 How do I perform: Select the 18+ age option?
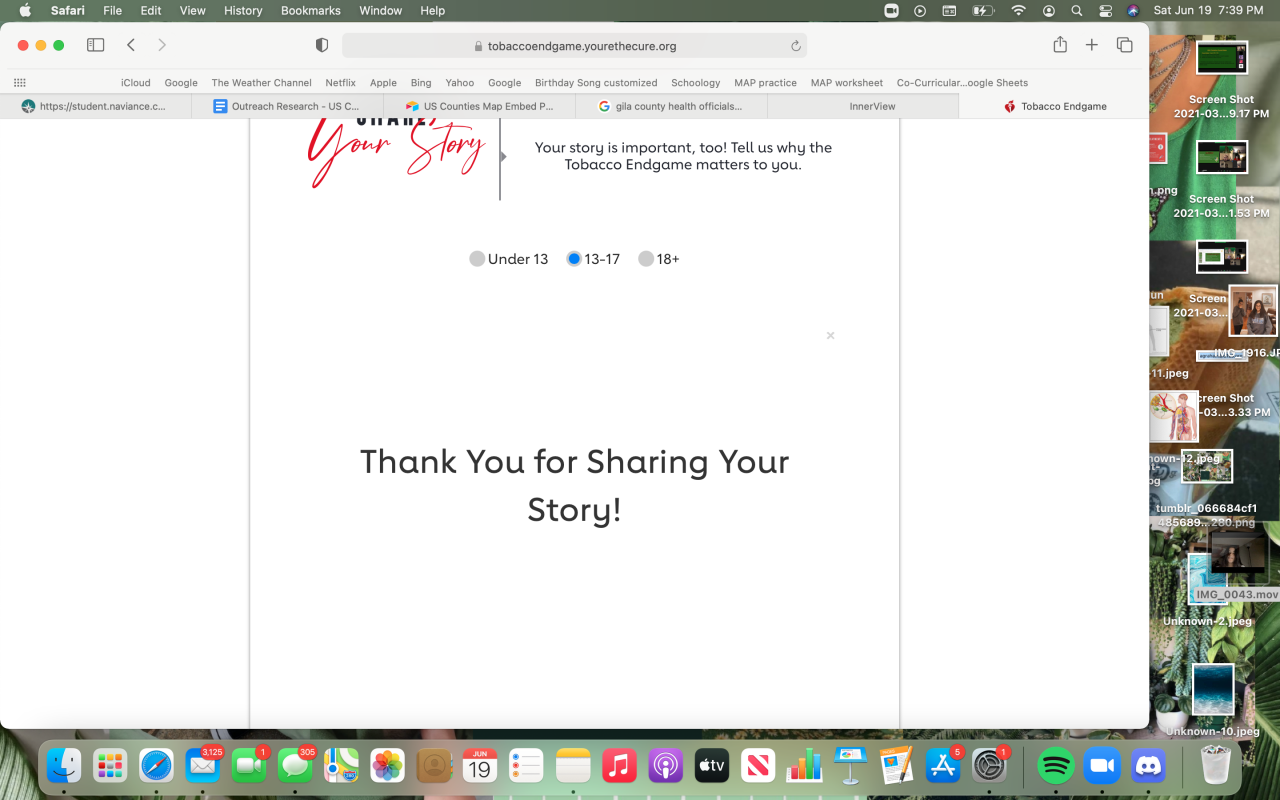click(x=646, y=259)
